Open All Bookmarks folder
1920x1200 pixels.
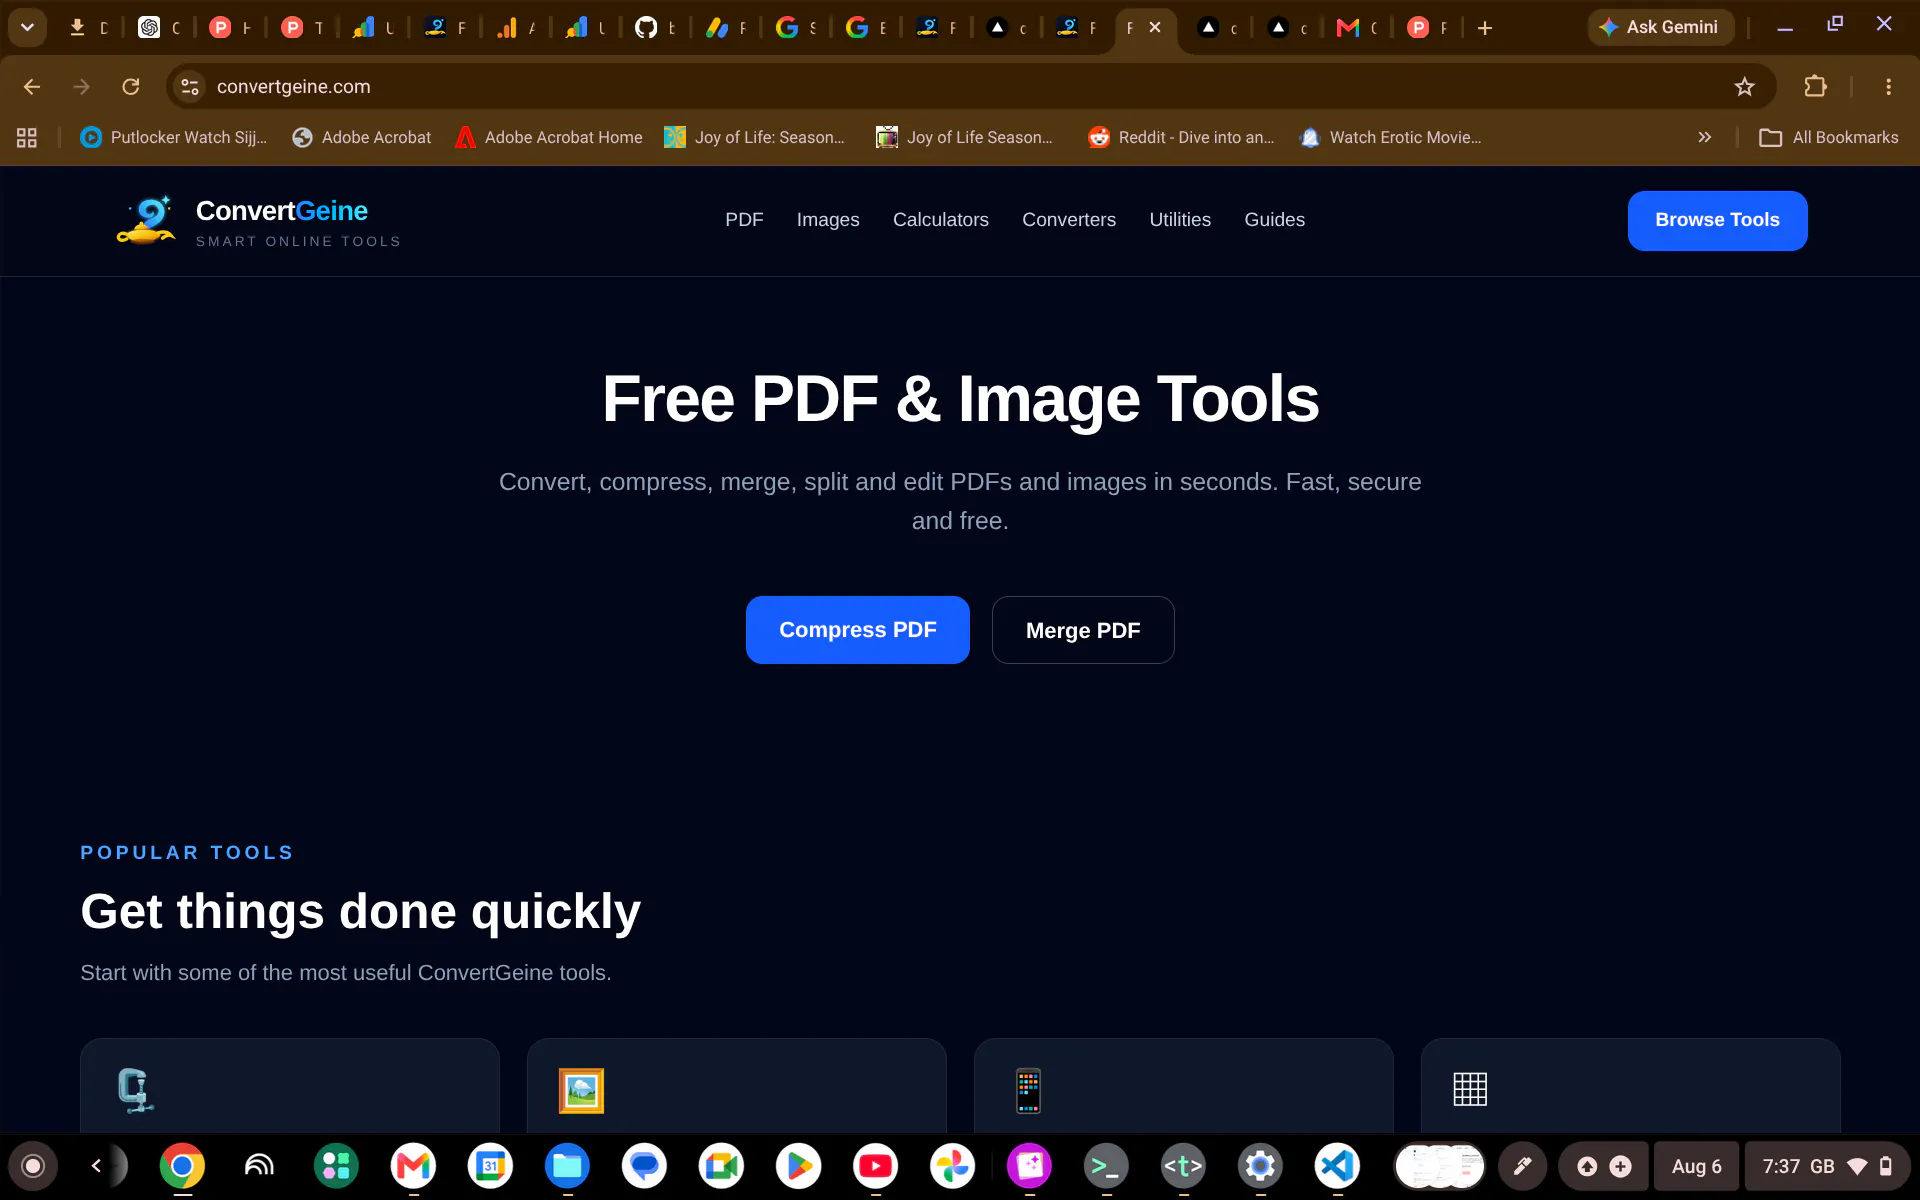tap(1828, 138)
